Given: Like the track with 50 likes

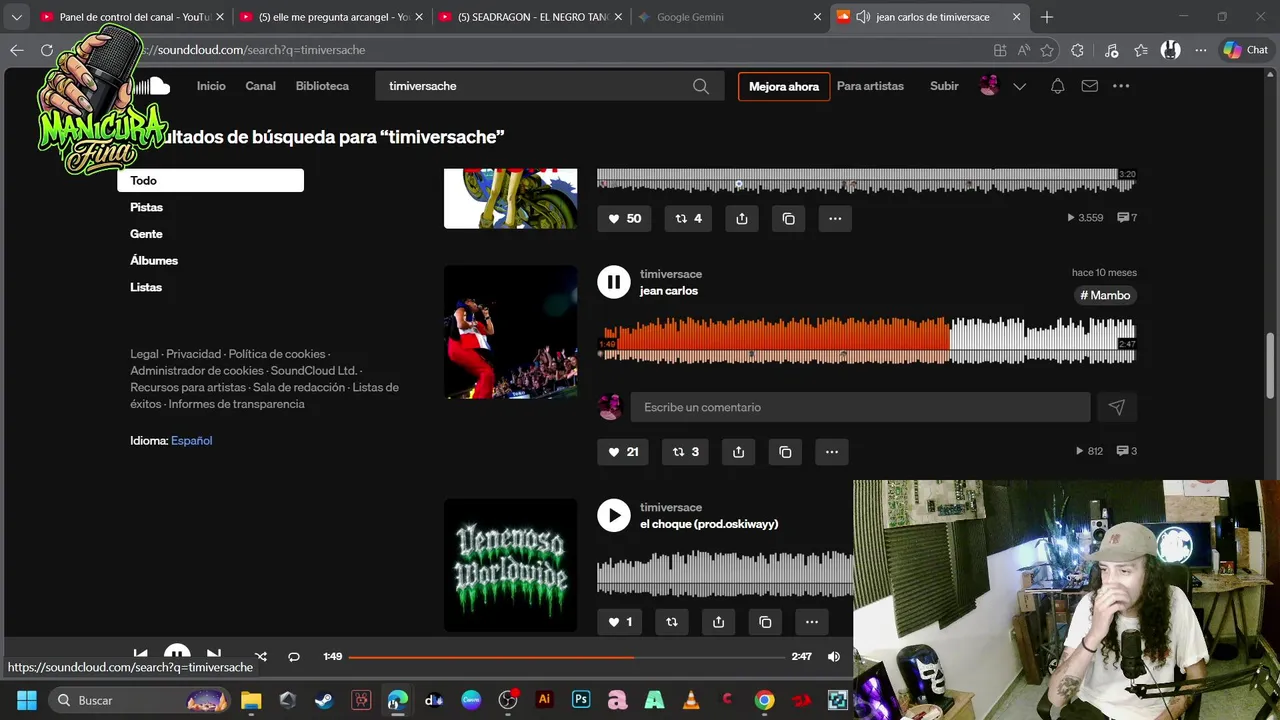Looking at the screenshot, I should point(625,218).
